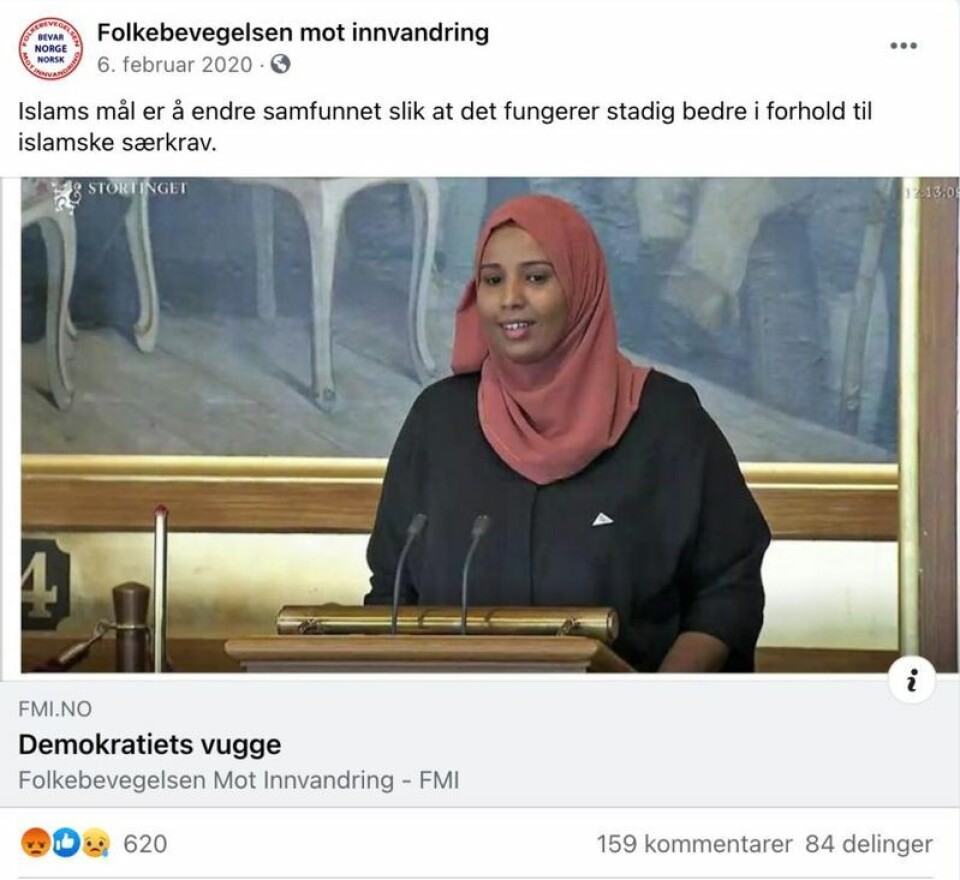Click the sad reaction emoji
This screenshot has width=960, height=880.
(x=95, y=843)
